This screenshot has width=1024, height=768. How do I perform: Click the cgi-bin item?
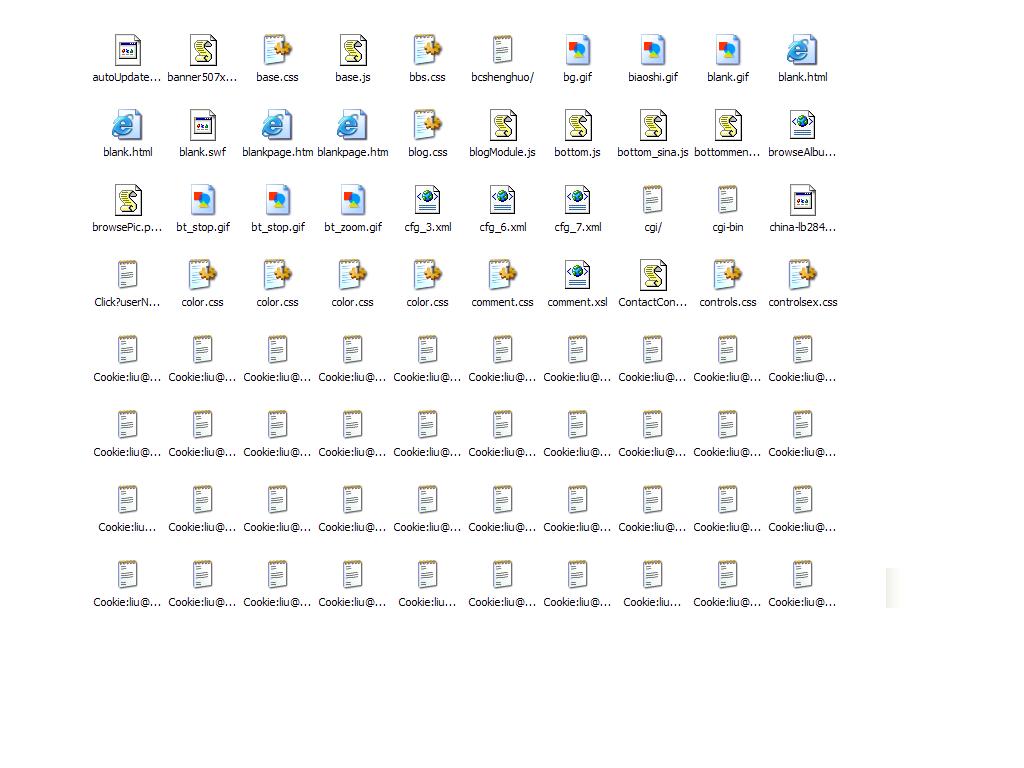727,201
